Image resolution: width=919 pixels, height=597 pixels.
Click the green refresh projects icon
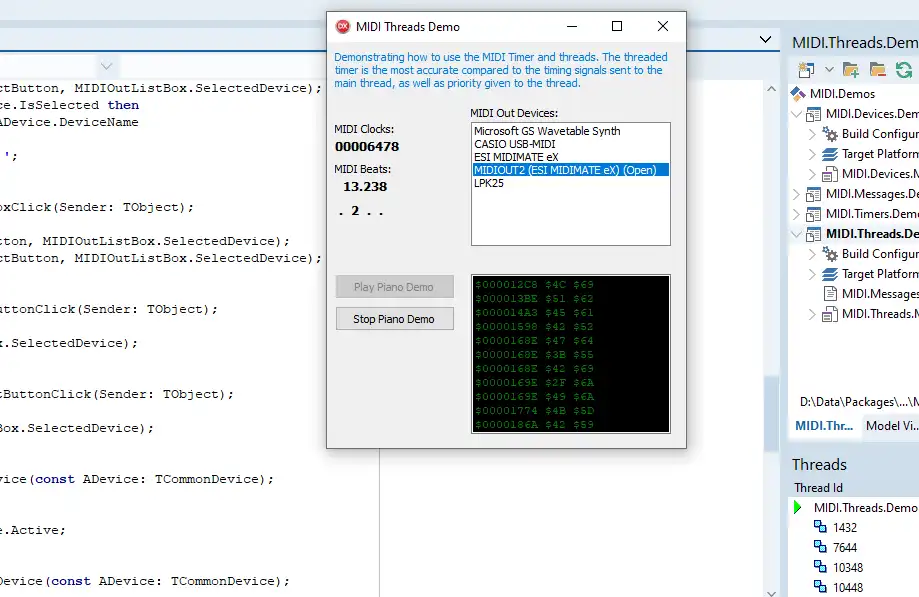[x=904, y=70]
